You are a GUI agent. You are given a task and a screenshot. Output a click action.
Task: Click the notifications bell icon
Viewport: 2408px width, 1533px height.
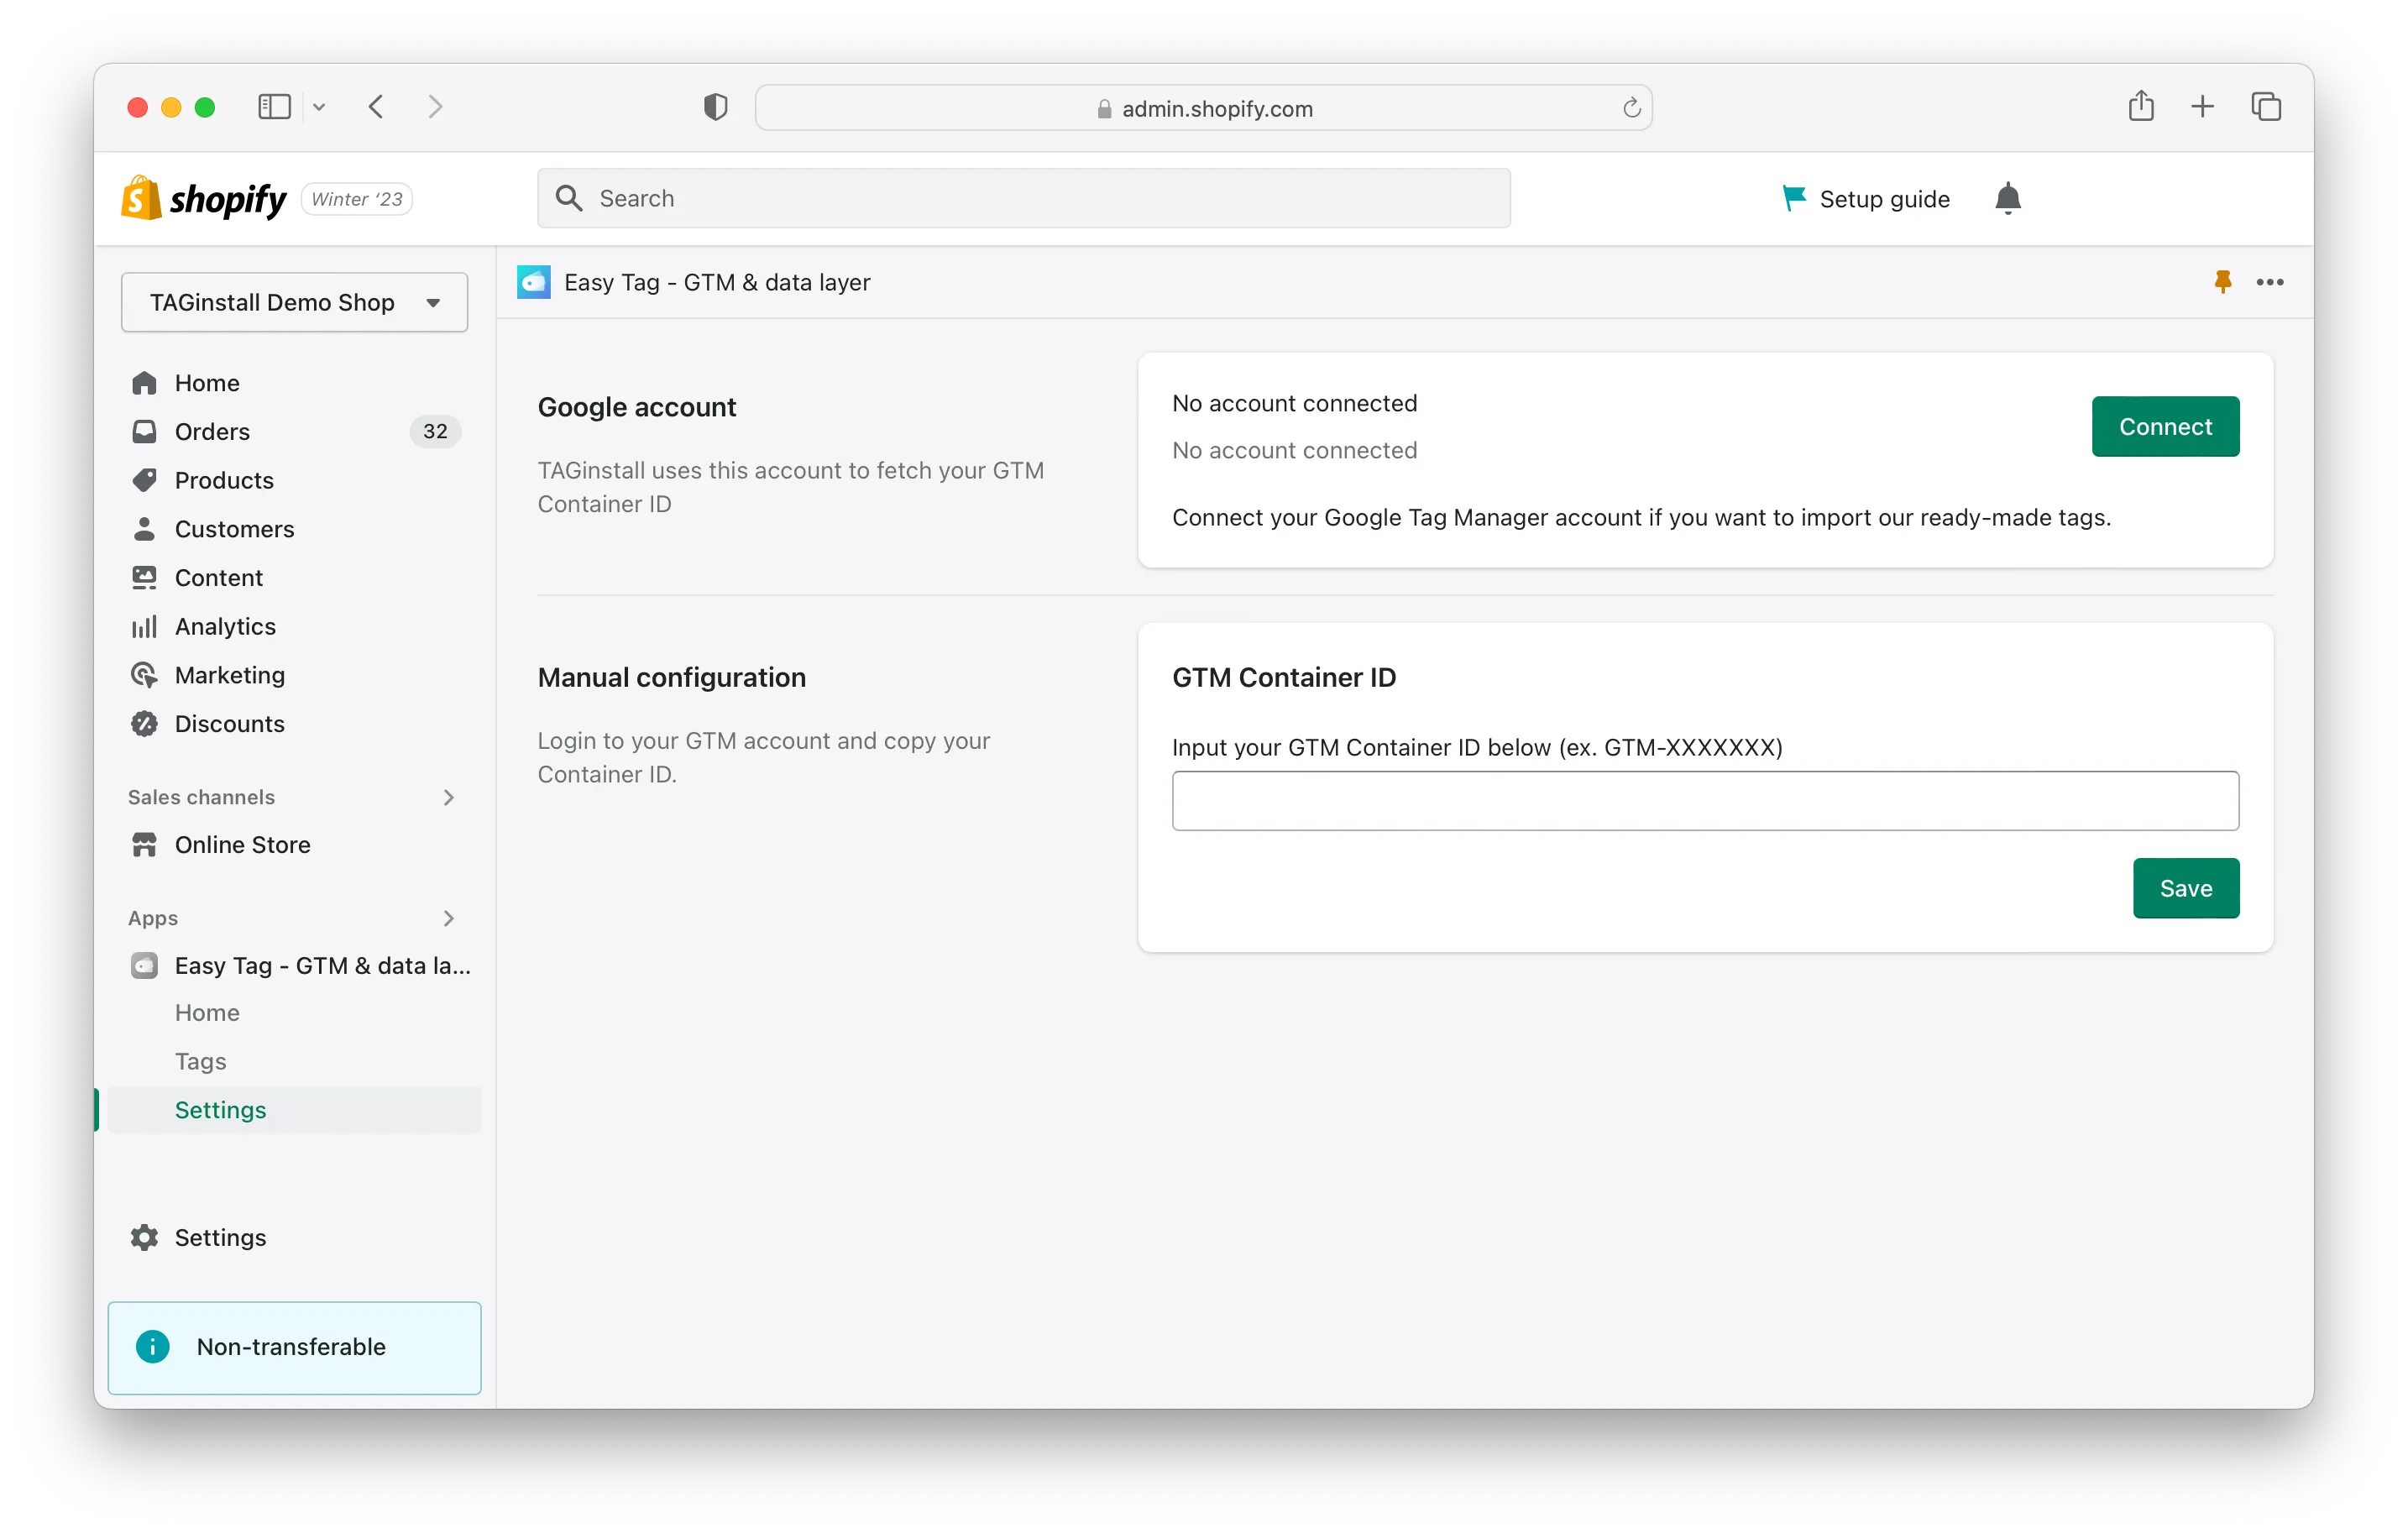pyautogui.click(x=2007, y=198)
